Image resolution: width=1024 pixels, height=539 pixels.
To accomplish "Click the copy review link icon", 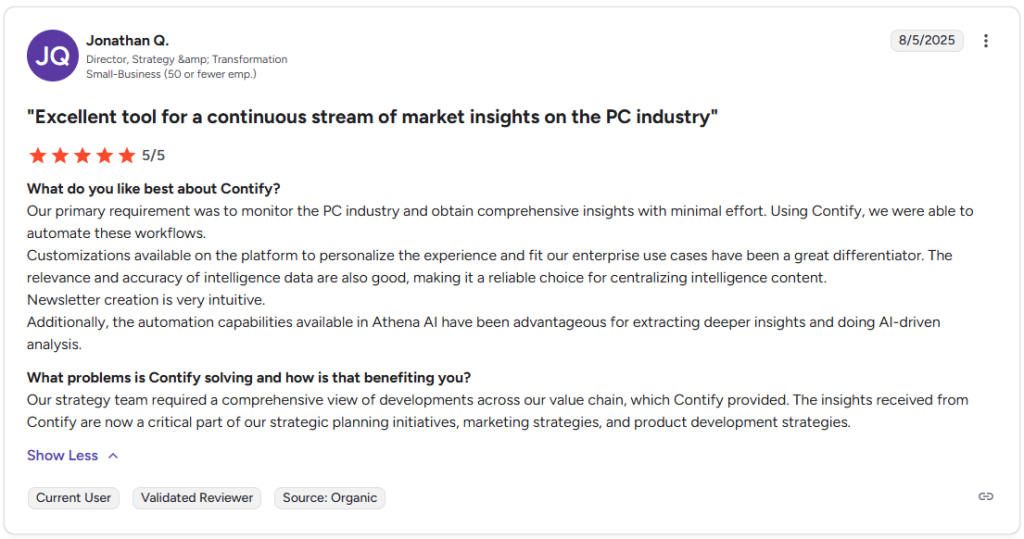I will point(986,497).
